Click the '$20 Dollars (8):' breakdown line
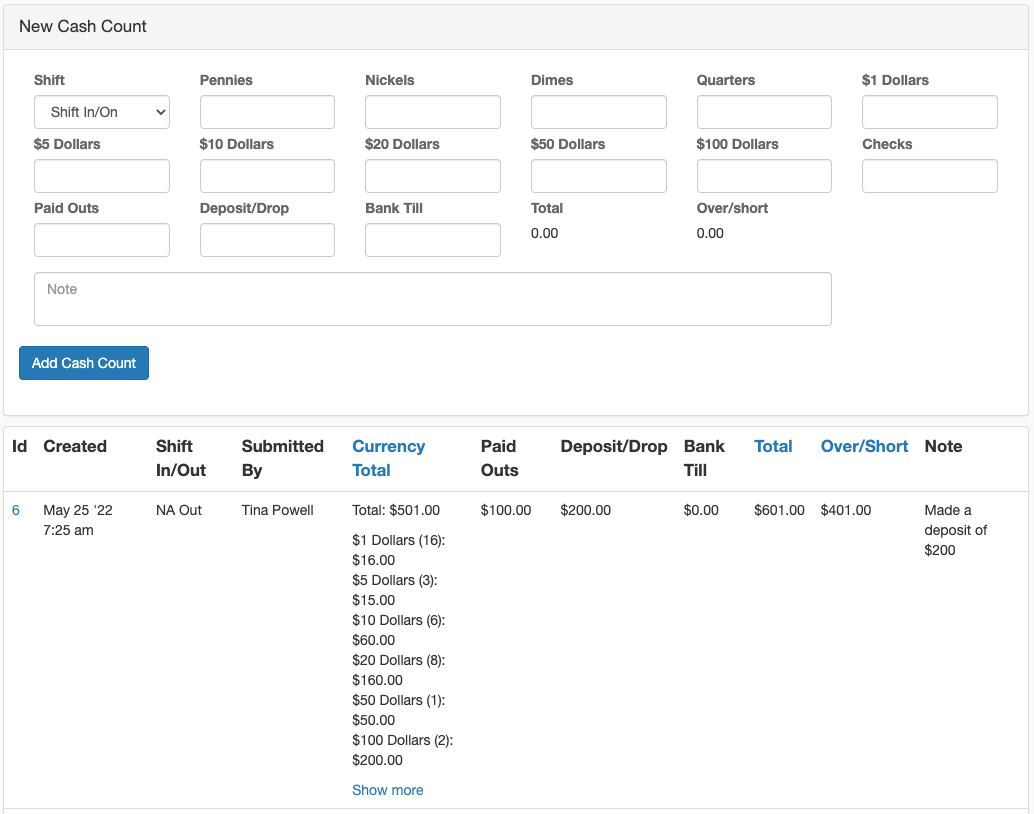The height and width of the screenshot is (814, 1034). (398, 660)
